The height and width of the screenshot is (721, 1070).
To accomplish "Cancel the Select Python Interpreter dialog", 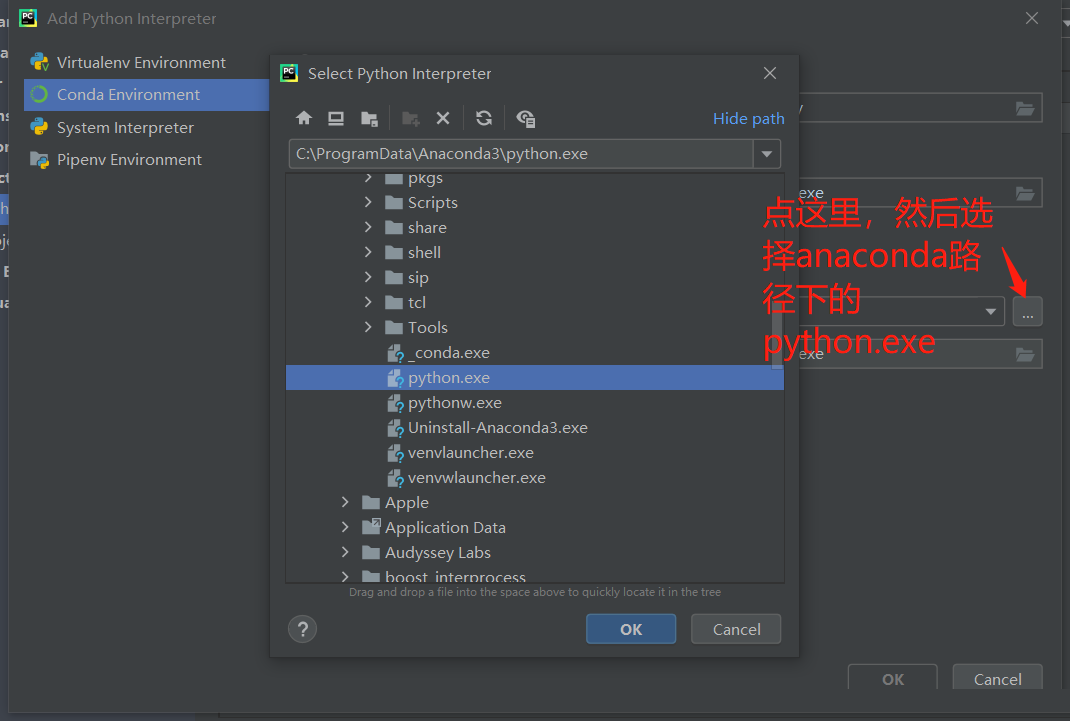I will (x=737, y=629).
